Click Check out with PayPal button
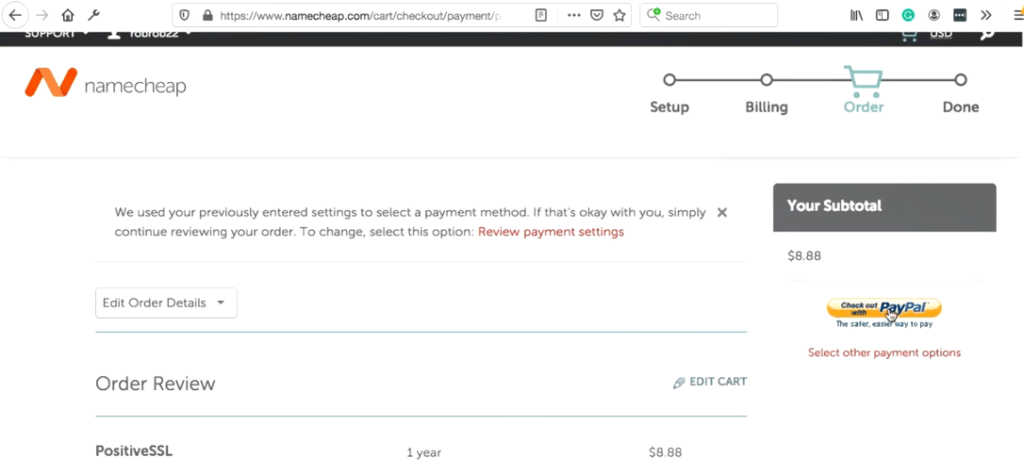This screenshot has height=474, width=1024. pos(884,308)
